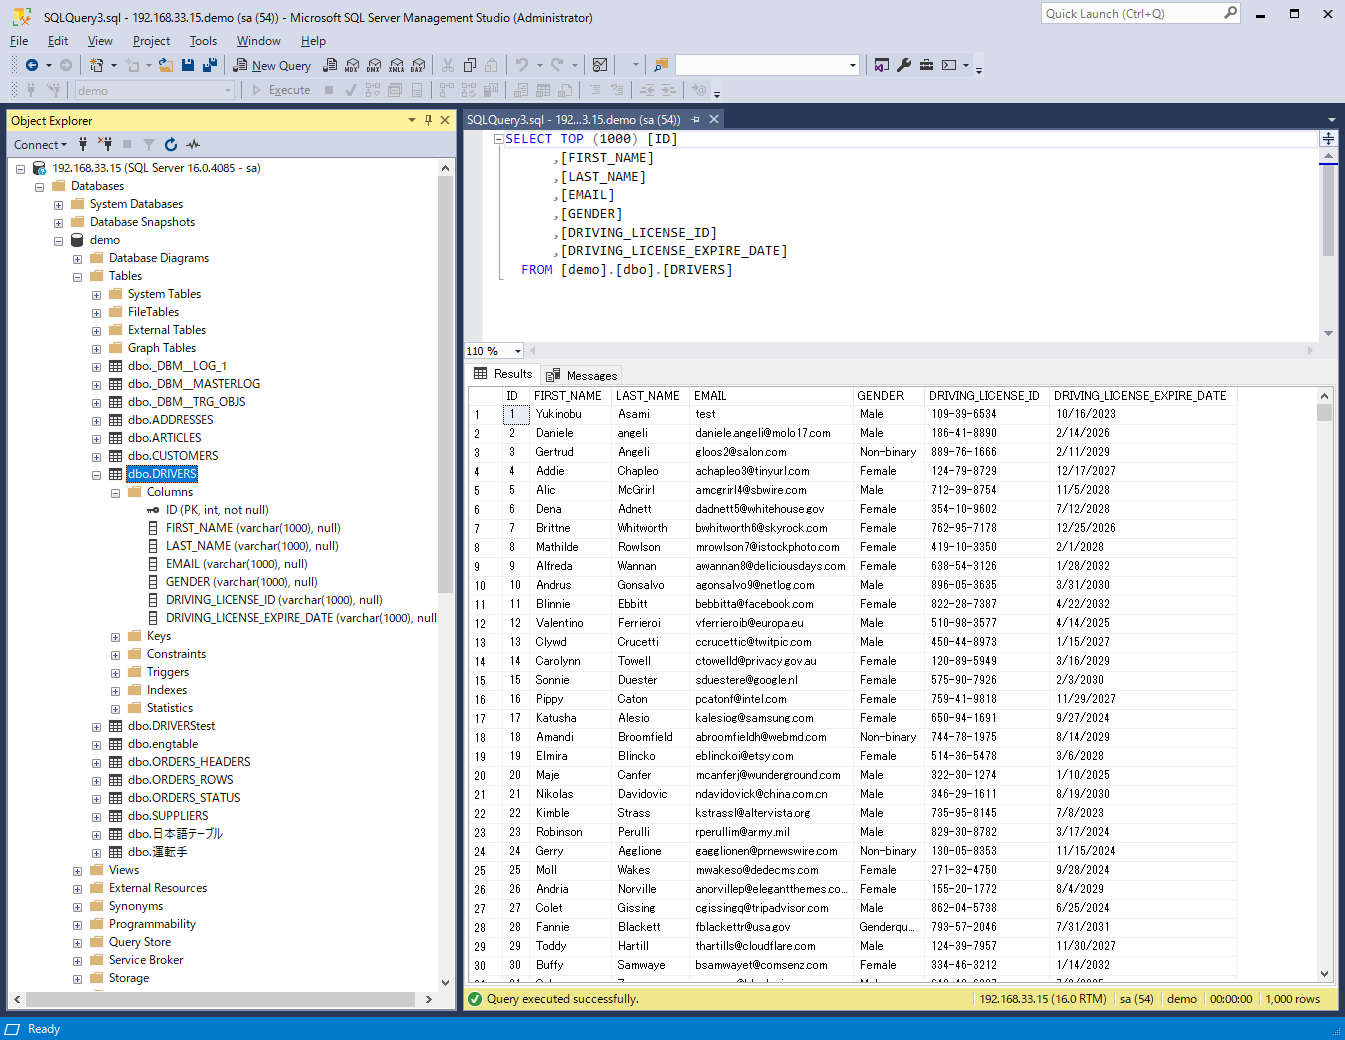Click the Activity Monitor pulse icon in Object Explorer
Image resolution: width=1345 pixels, height=1040 pixels.
(193, 144)
